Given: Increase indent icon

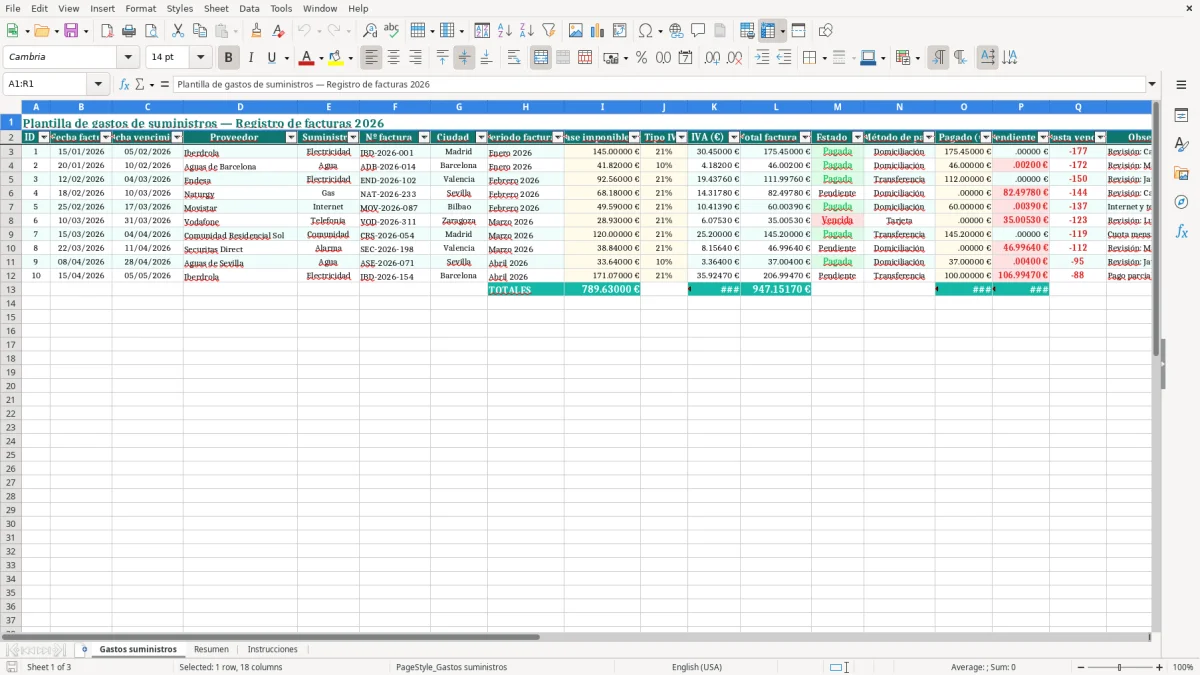Looking at the screenshot, I should coord(762,58).
